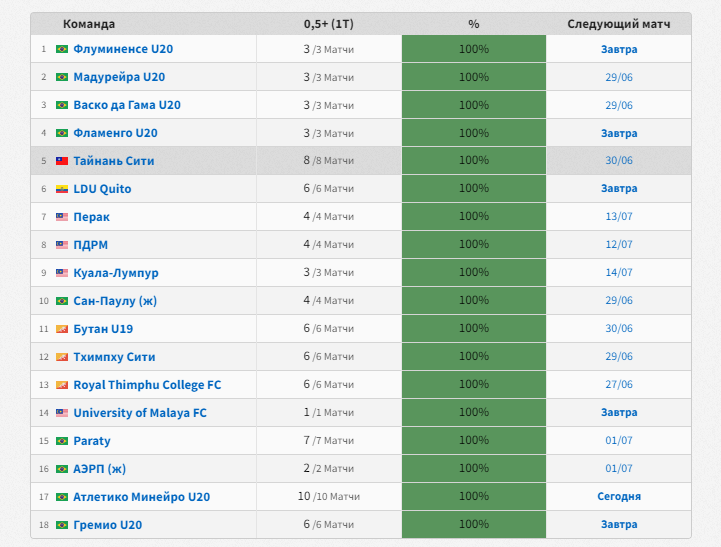The image size is (721, 547).
Task: Open the University of Malaya FC link
Action: [x=140, y=413]
